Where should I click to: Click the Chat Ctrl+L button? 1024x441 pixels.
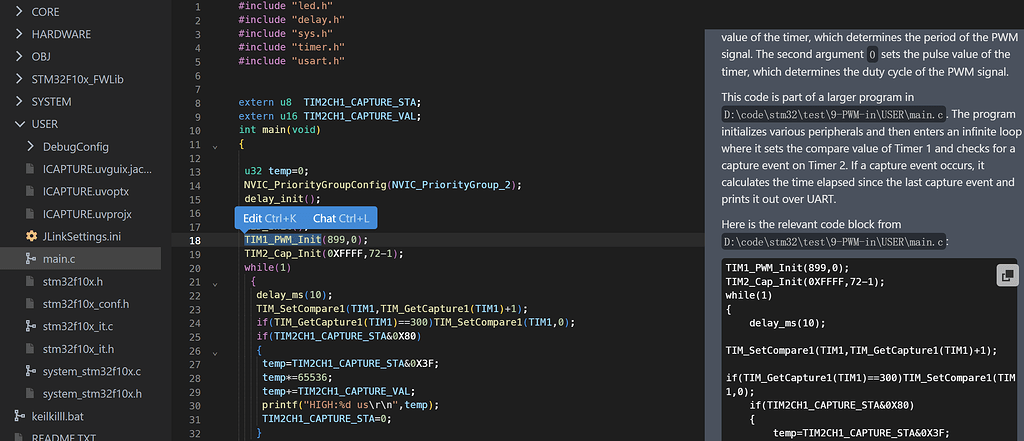pos(341,218)
